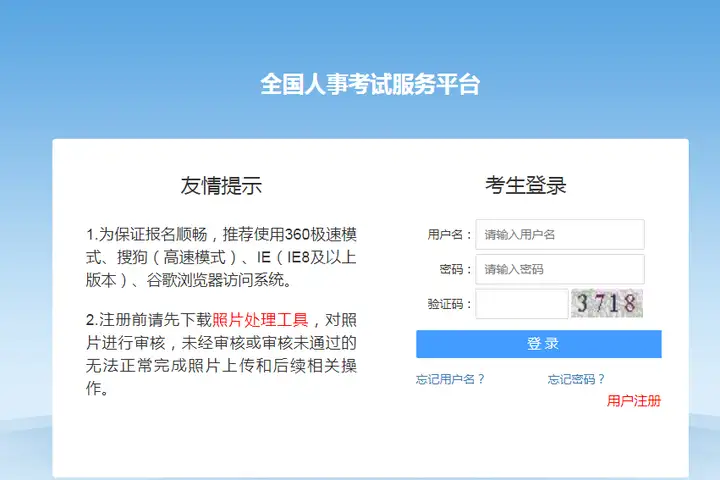Click the tip text starting 2.注册前请先下载

(221, 354)
